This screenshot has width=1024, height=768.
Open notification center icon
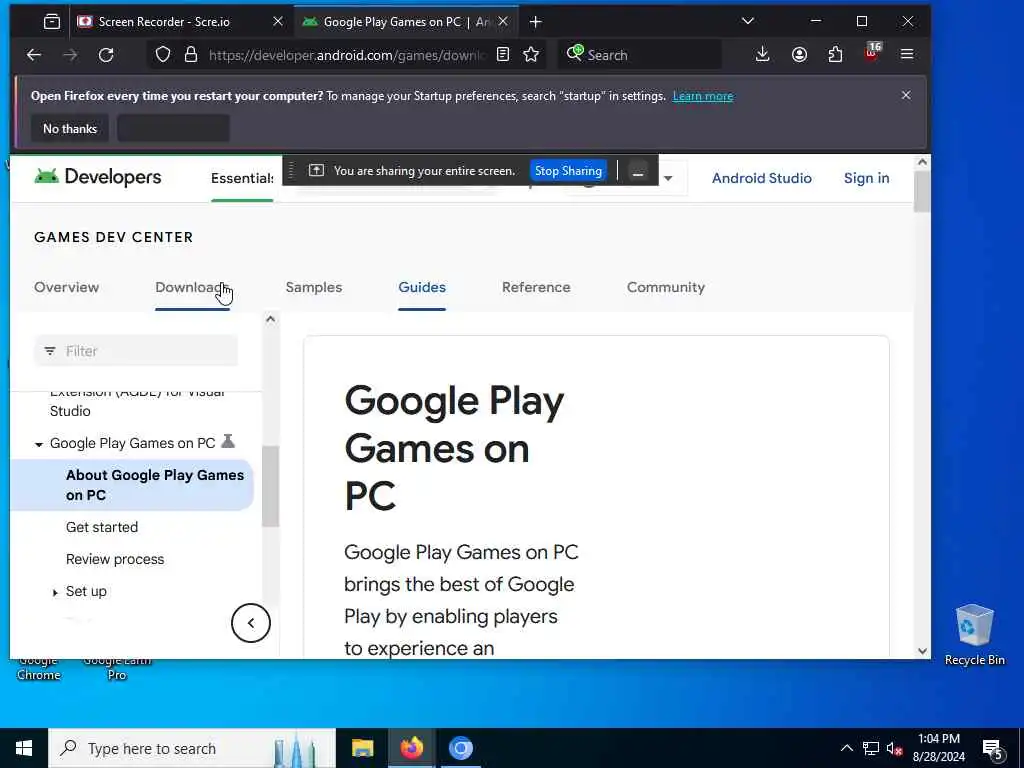point(993,750)
